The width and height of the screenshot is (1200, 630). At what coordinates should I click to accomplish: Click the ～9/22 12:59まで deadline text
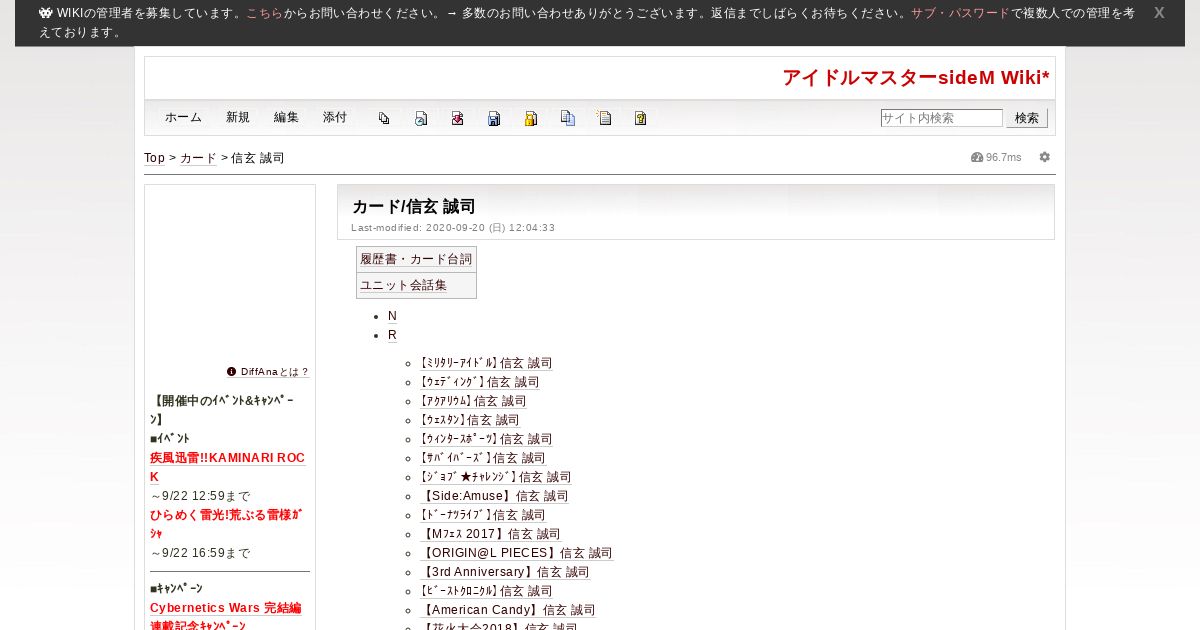[x=201, y=497]
